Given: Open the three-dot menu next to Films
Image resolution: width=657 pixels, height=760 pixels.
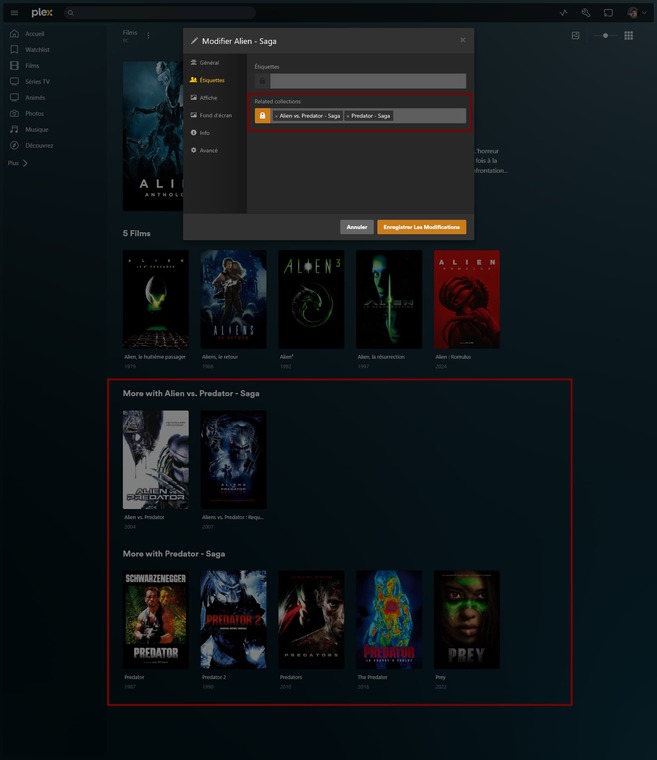Looking at the screenshot, I should (x=148, y=35).
